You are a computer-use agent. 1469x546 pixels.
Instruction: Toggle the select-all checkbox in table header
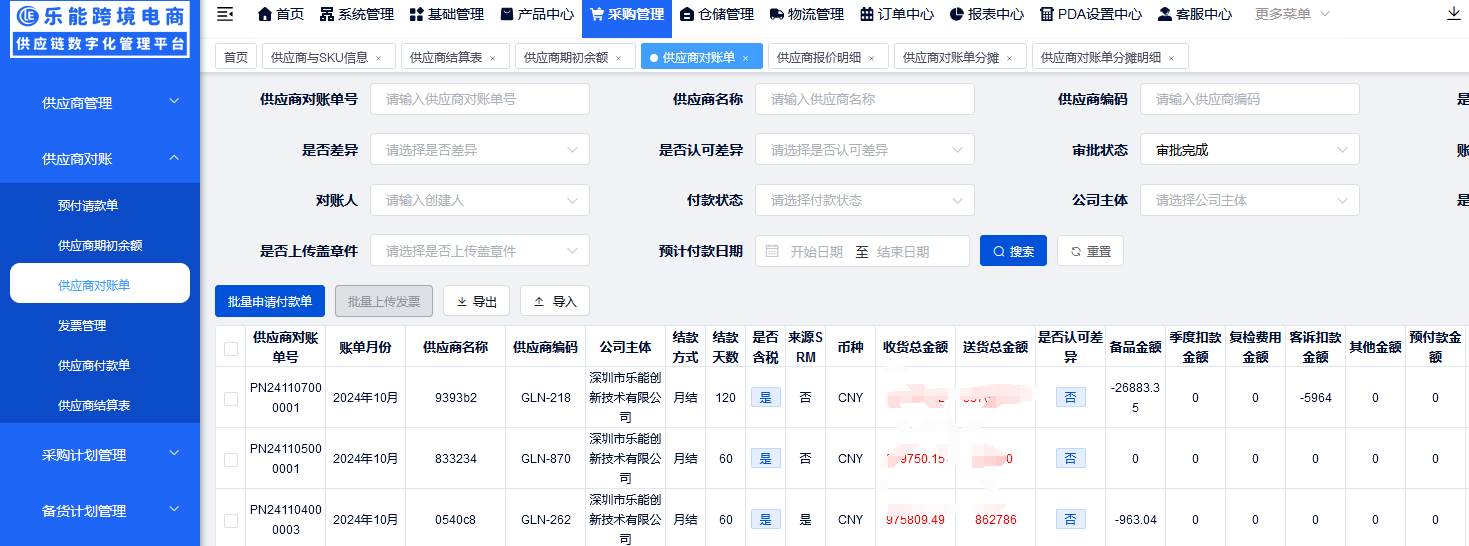(x=231, y=348)
